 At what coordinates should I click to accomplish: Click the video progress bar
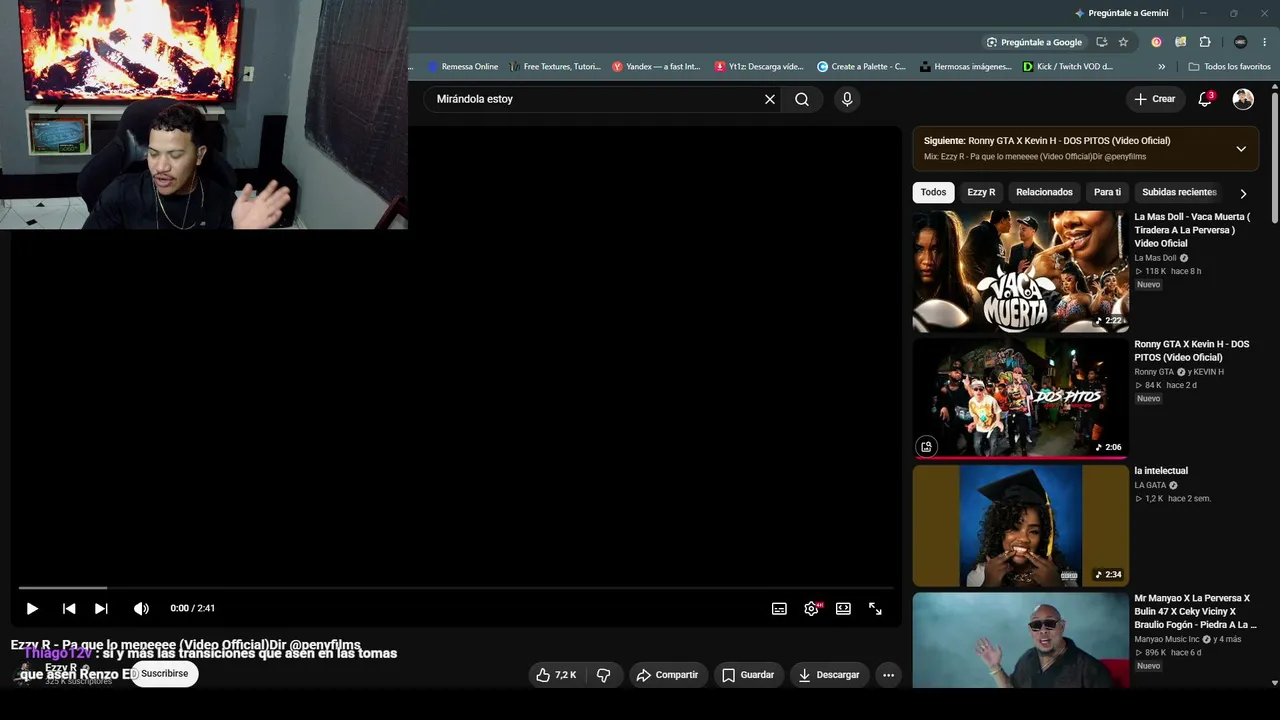[455, 588]
